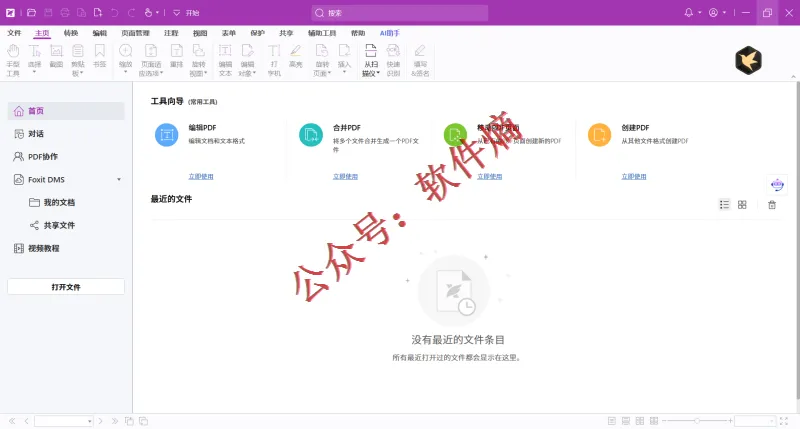Click the user account icon

(713, 13)
